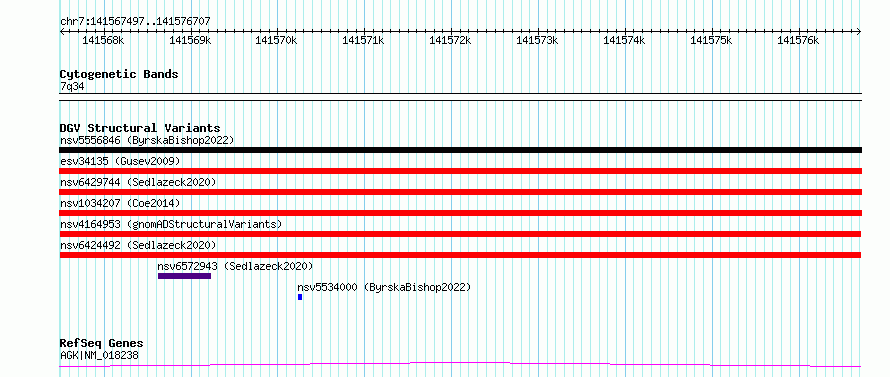Click the AGK|NM_018238 gene label

(x=99, y=356)
